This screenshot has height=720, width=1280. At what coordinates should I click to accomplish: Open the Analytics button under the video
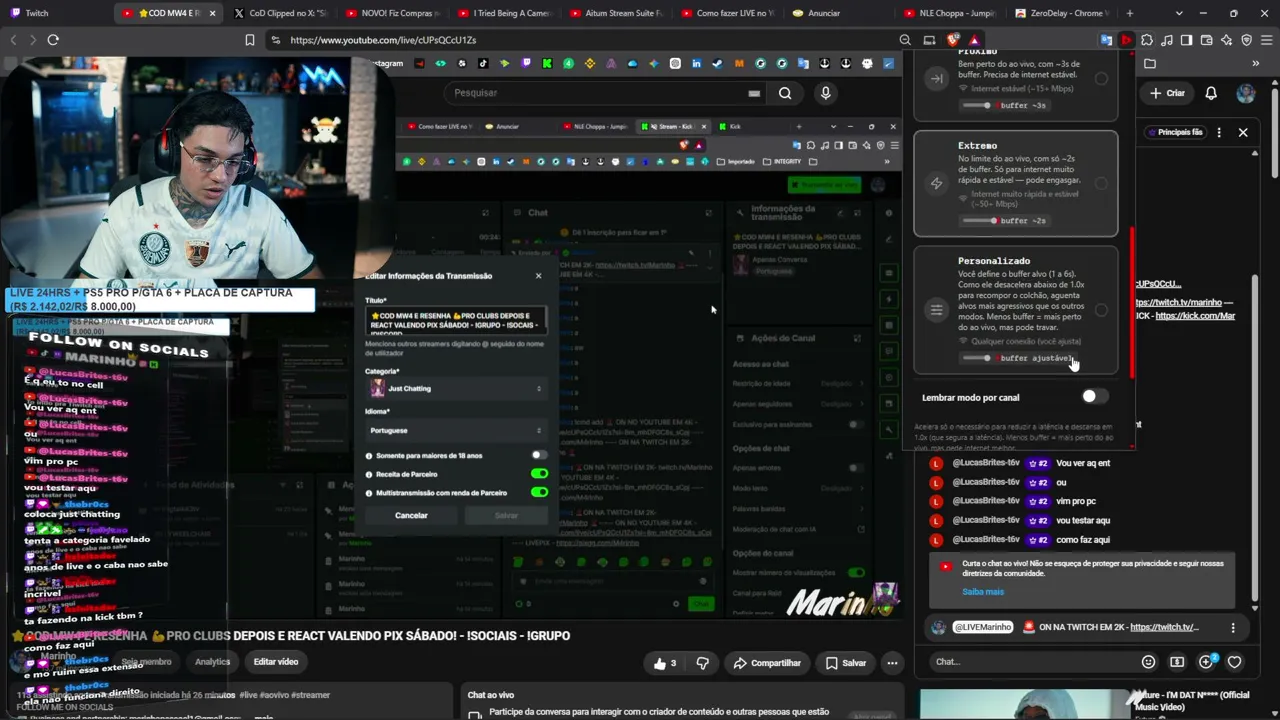click(x=212, y=662)
